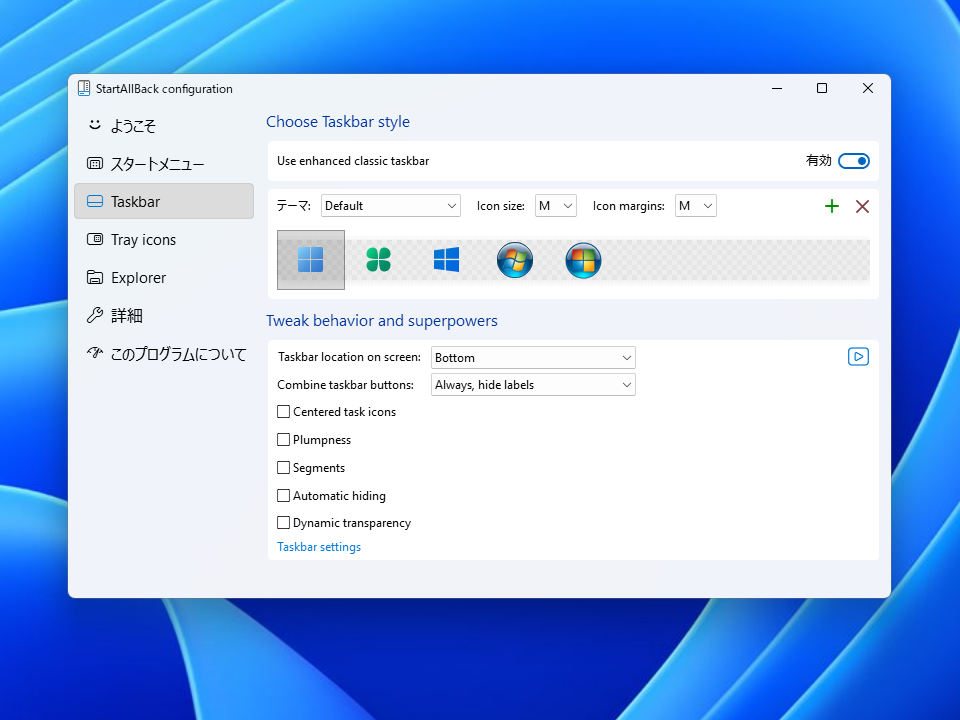Select the Windows 11 start button style

(310, 260)
